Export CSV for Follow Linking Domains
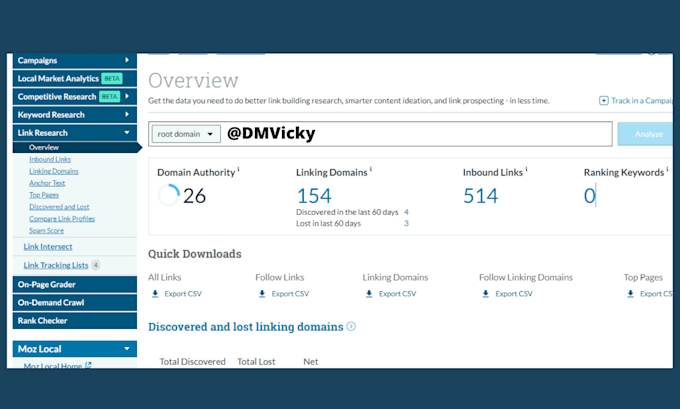This screenshot has height=409, width=680. coord(514,294)
